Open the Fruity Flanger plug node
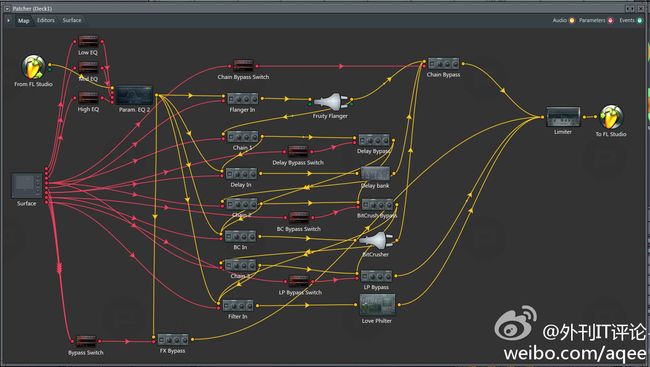Image resolution: width=650 pixels, height=367 pixels. click(x=330, y=102)
